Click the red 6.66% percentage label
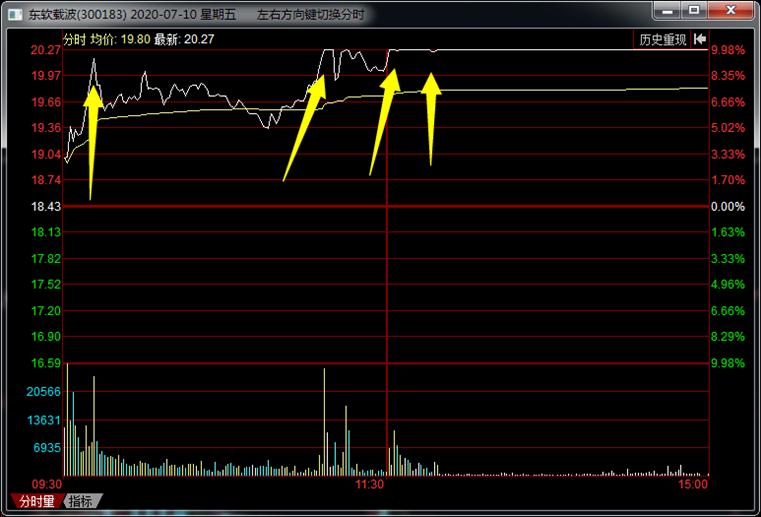 coord(728,102)
